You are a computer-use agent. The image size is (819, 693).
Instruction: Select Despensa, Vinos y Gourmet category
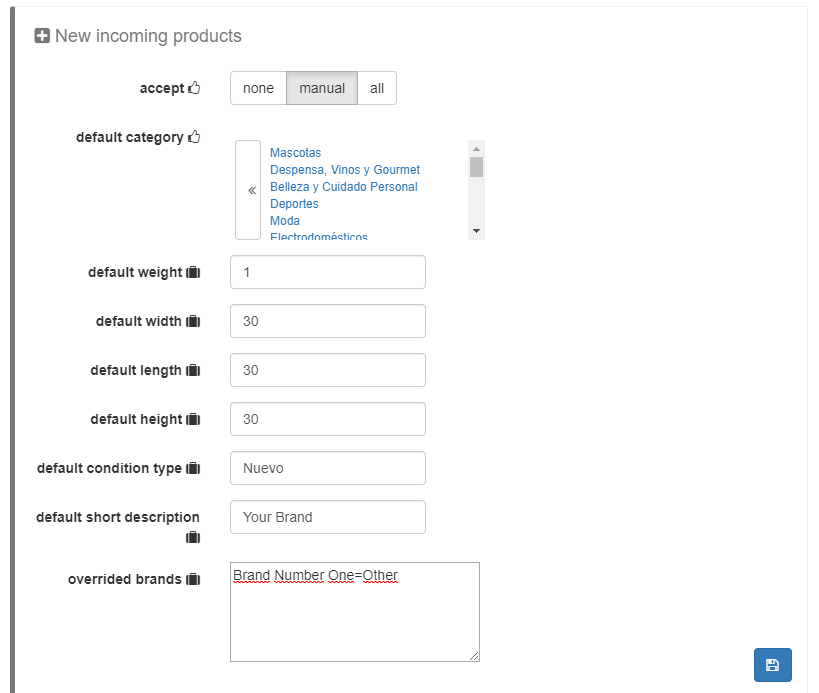[344, 170]
